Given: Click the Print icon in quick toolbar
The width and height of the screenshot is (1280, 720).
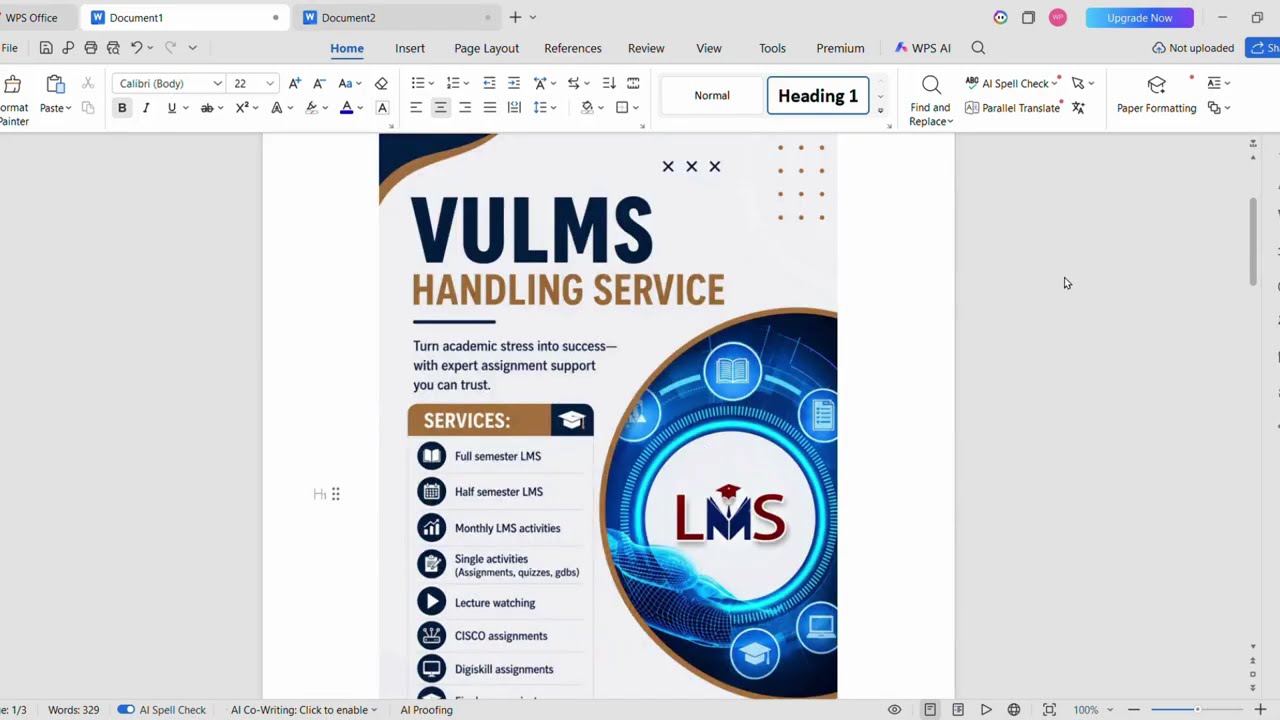Looking at the screenshot, I should [x=91, y=47].
